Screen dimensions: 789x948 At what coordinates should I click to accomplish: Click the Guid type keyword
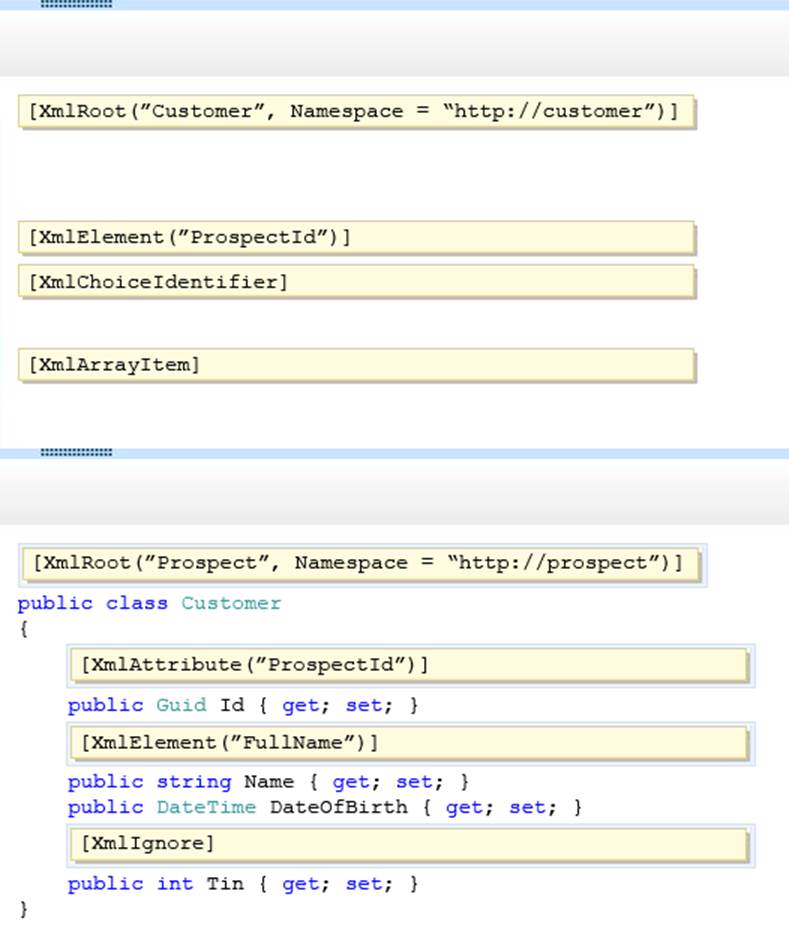click(x=181, y=705)
